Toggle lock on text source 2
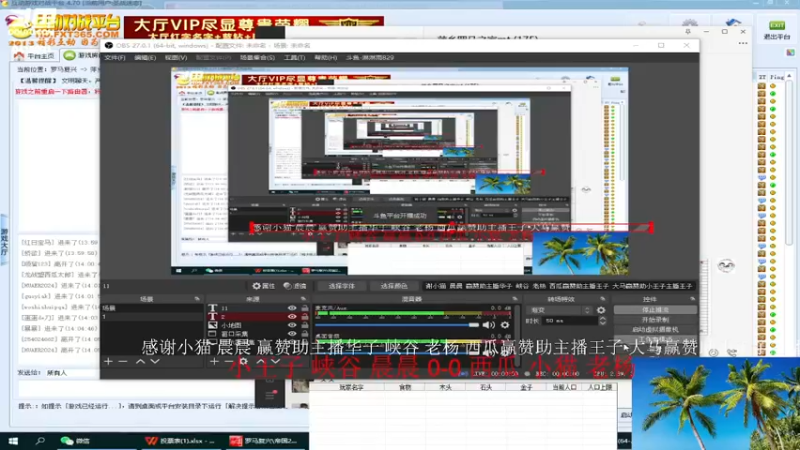 305,316
